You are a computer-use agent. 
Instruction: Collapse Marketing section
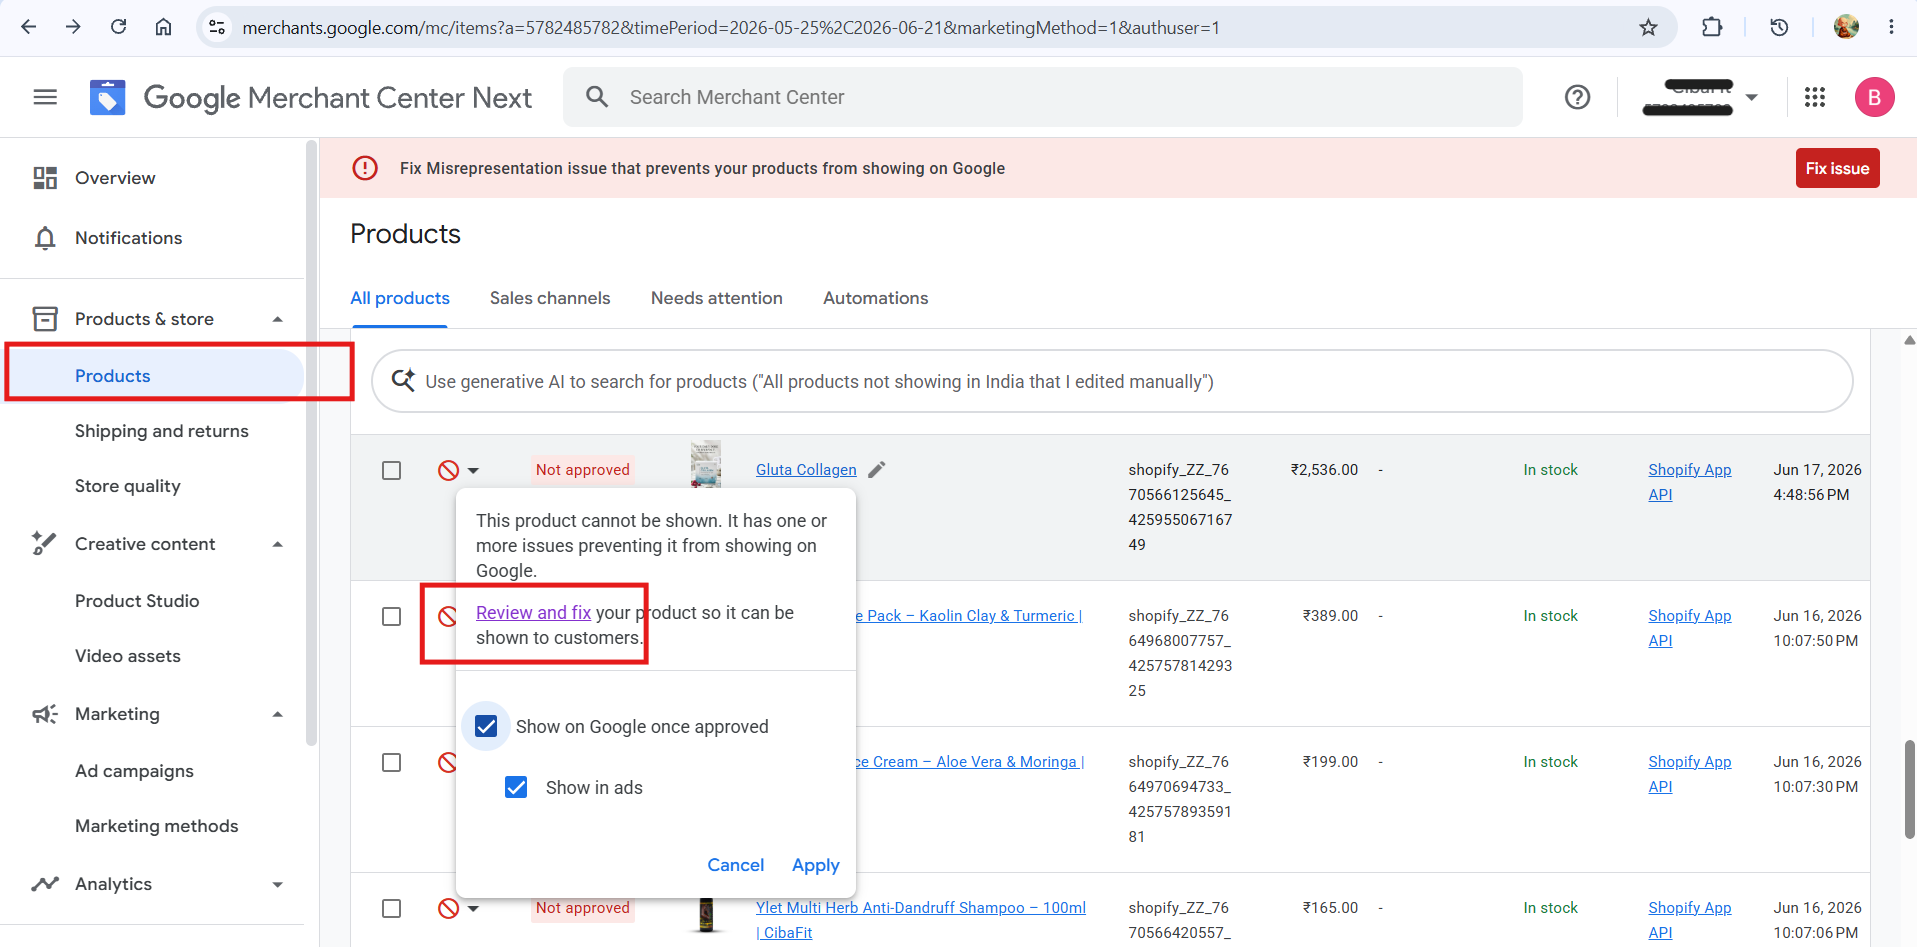tap(278, 714)
